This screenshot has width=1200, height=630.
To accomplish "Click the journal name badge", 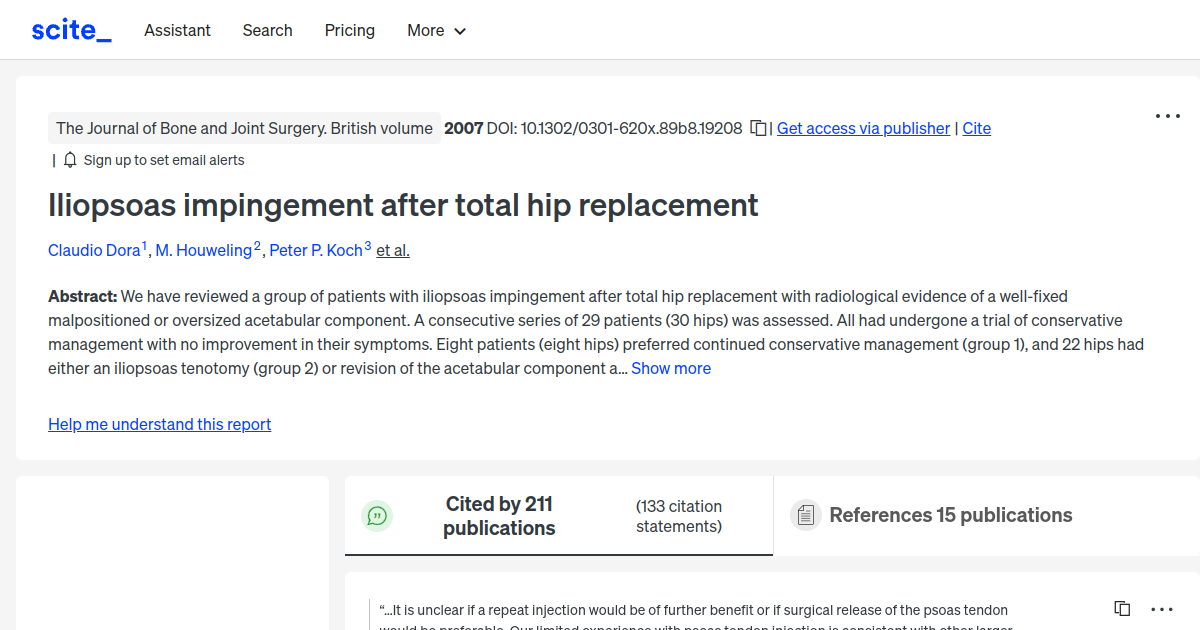I will (x=245, y=128).
